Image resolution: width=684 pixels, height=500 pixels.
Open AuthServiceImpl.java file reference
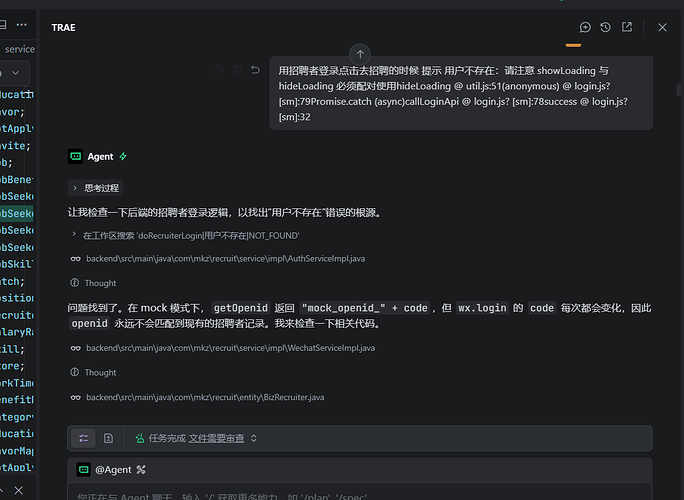226,259
